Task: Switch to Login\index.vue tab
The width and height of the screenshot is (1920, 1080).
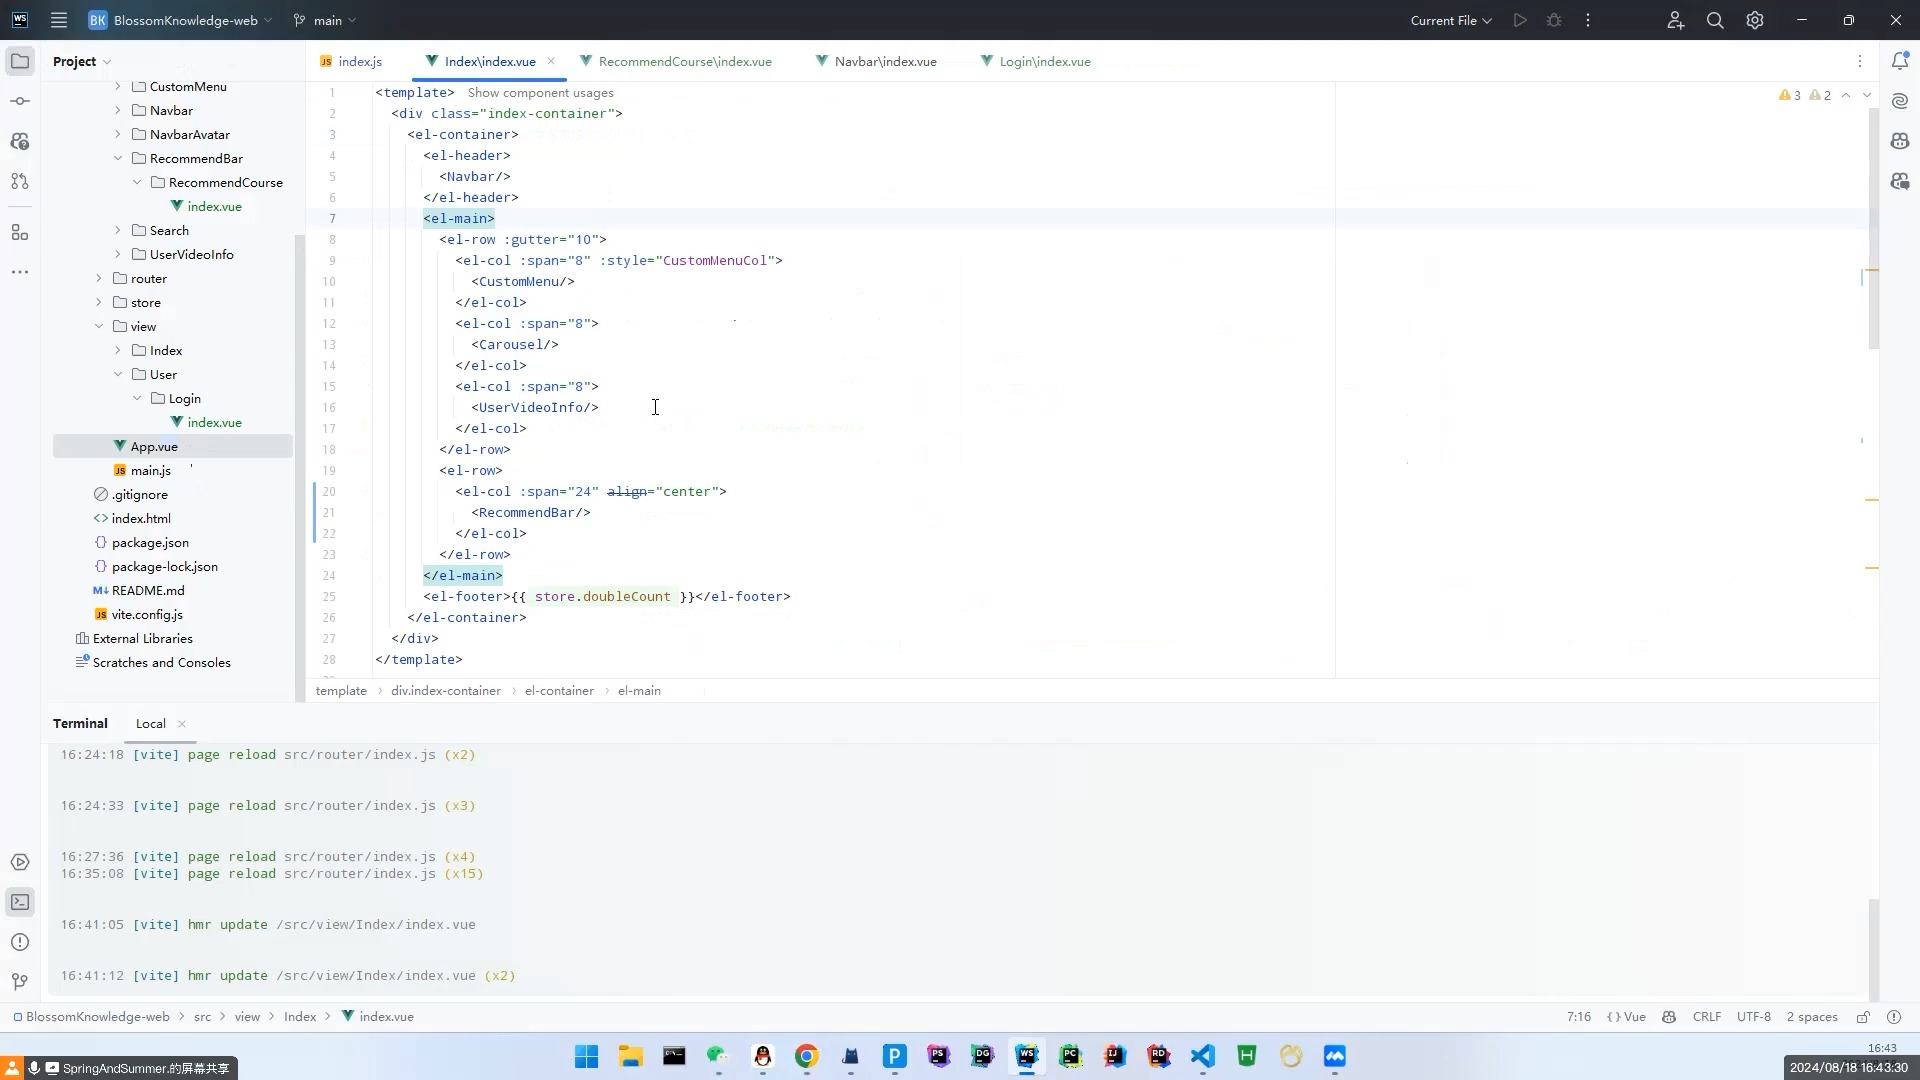Action: (1037, 61)
